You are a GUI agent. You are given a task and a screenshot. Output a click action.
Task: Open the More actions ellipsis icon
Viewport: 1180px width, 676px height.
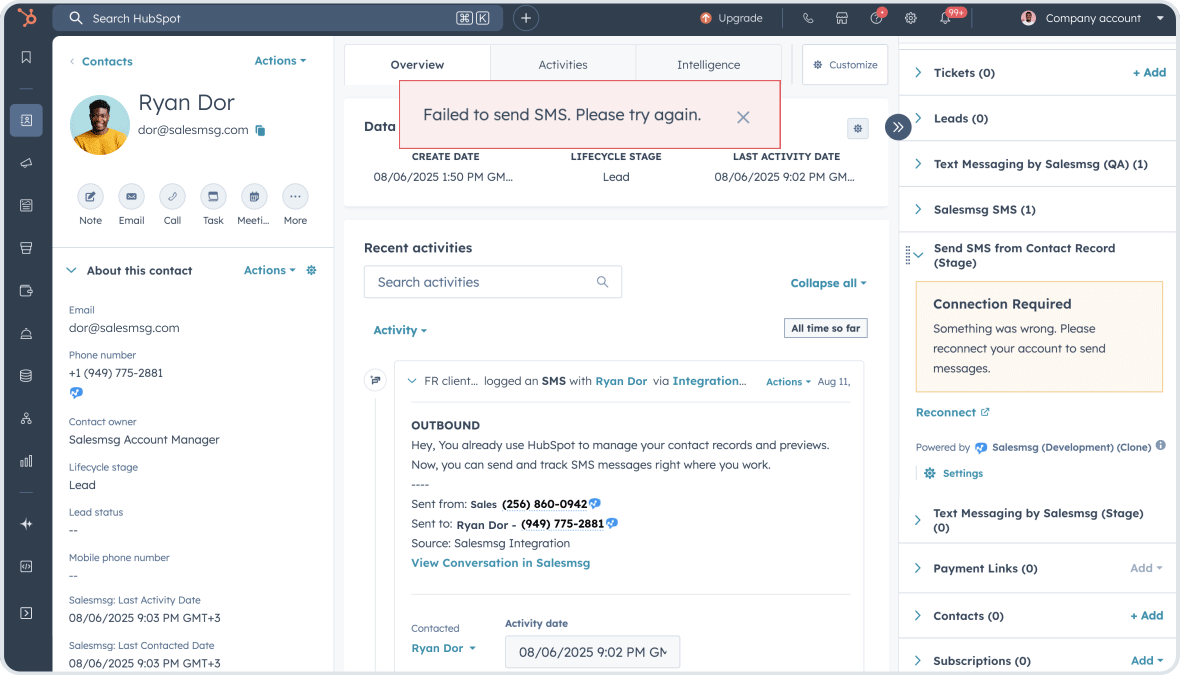click(x=295, y=196)
